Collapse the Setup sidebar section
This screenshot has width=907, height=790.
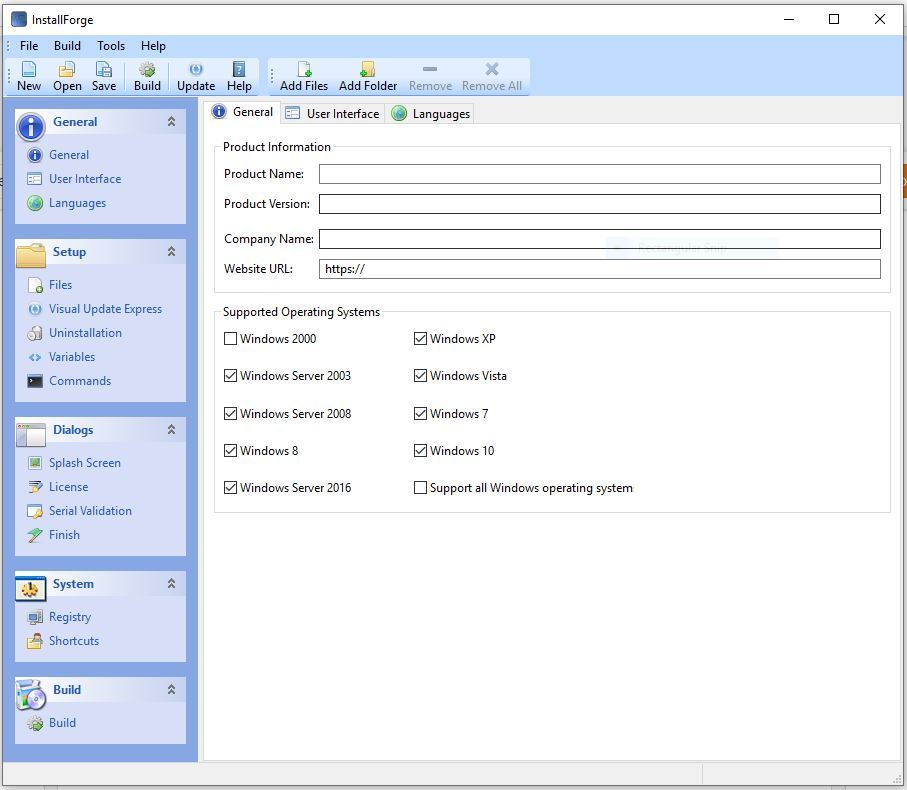tap(171, 252)
